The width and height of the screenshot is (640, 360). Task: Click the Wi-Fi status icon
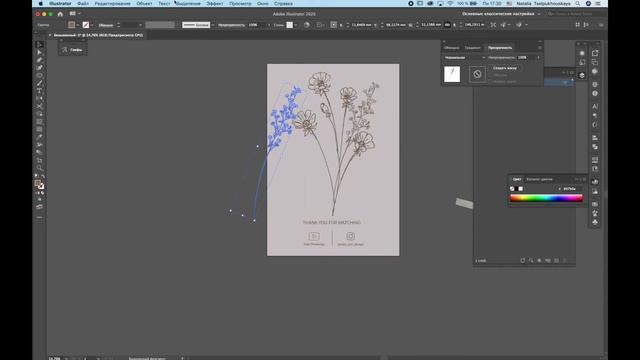coord(450,3)
